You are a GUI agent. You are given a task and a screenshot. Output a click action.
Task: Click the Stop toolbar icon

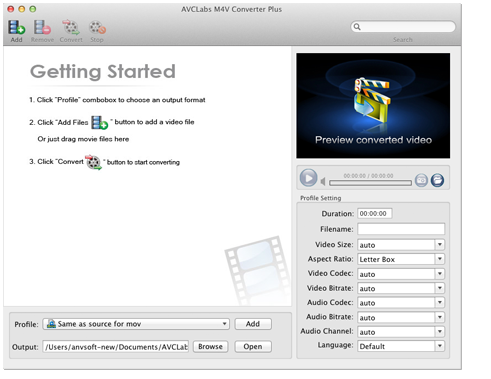click(x=97, y=28)
